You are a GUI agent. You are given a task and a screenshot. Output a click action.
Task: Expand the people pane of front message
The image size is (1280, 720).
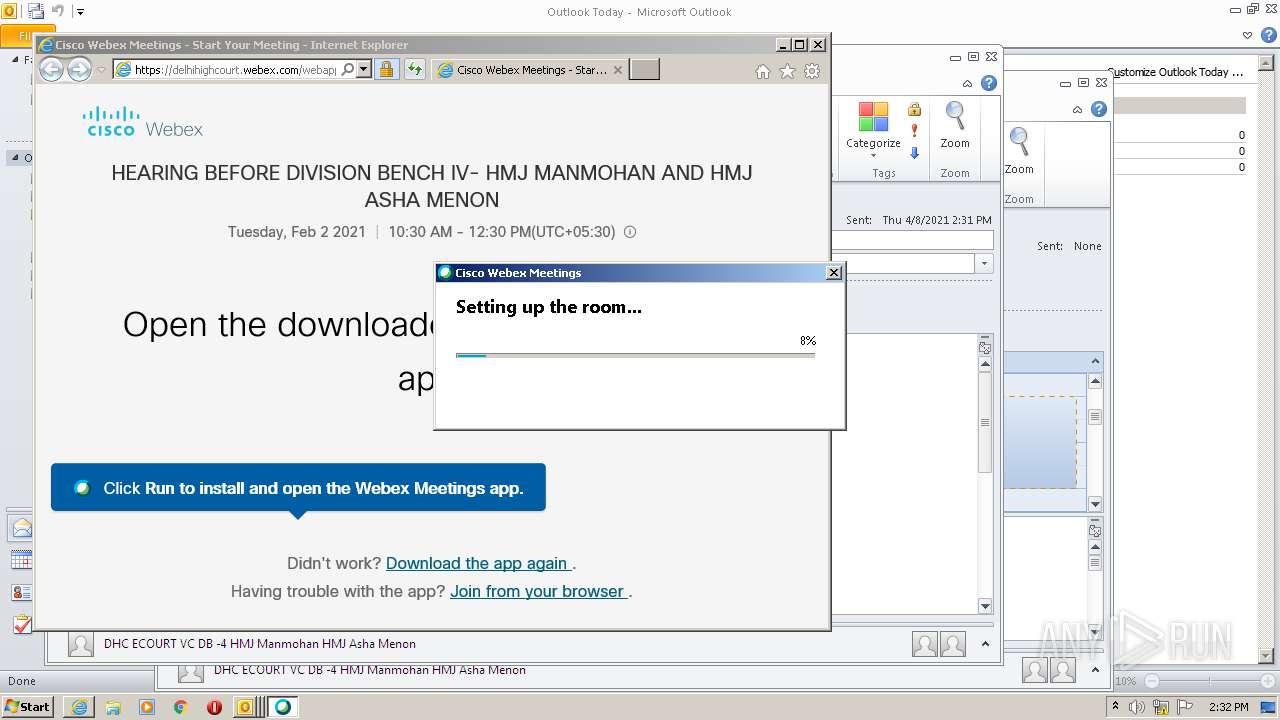[985, 644]
